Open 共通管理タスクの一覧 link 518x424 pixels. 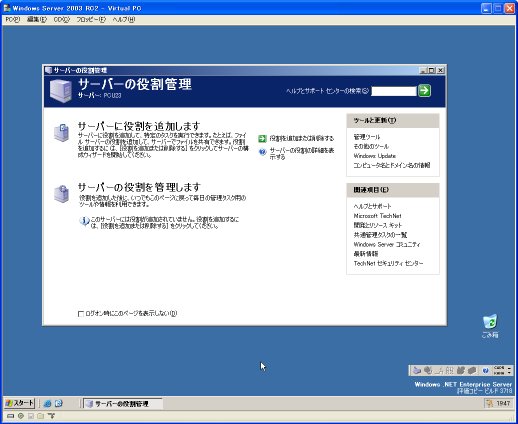coord(380,235)
